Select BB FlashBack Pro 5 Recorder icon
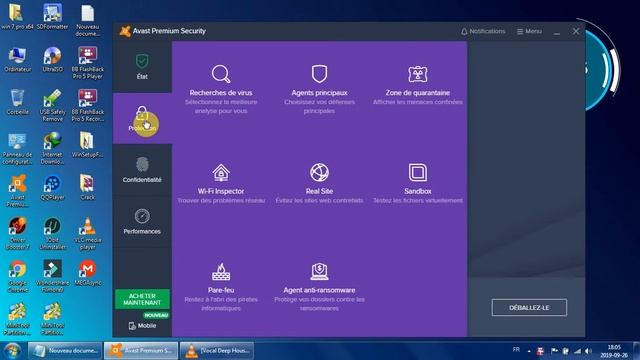 coord(87,105)
